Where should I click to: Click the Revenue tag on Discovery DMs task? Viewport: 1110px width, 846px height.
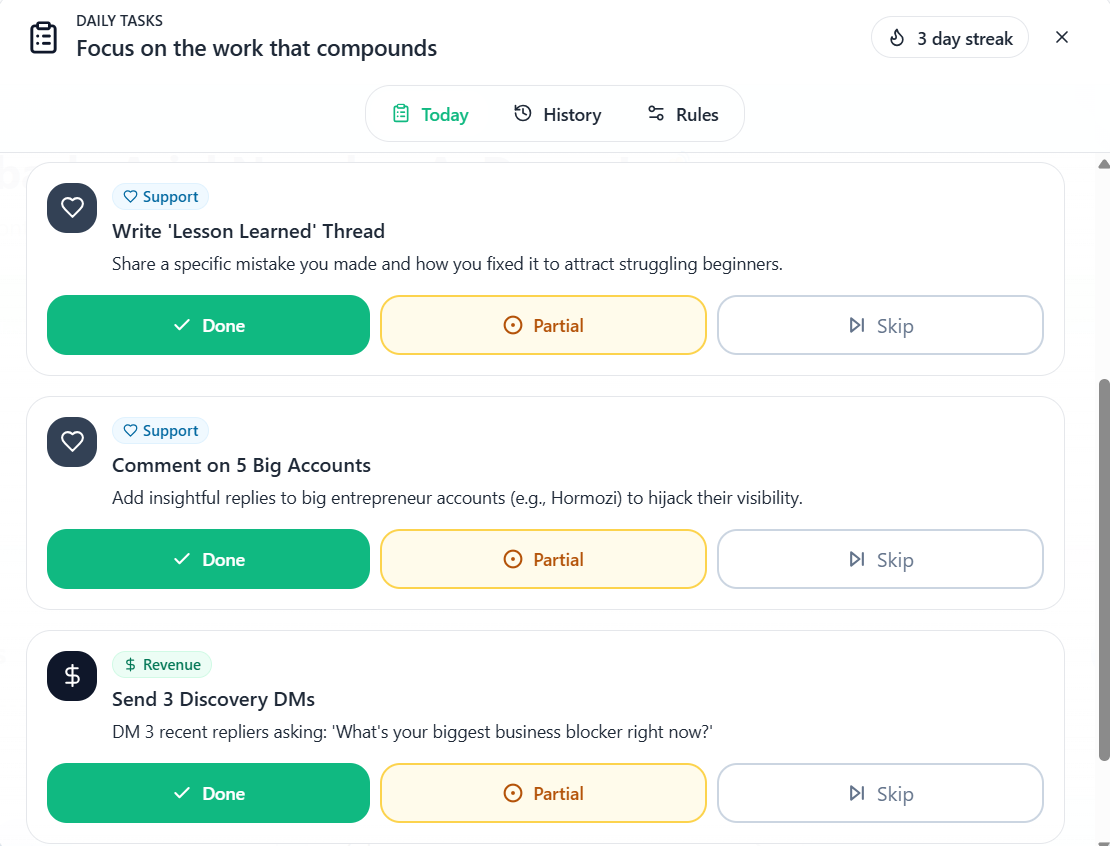[162, 665]
